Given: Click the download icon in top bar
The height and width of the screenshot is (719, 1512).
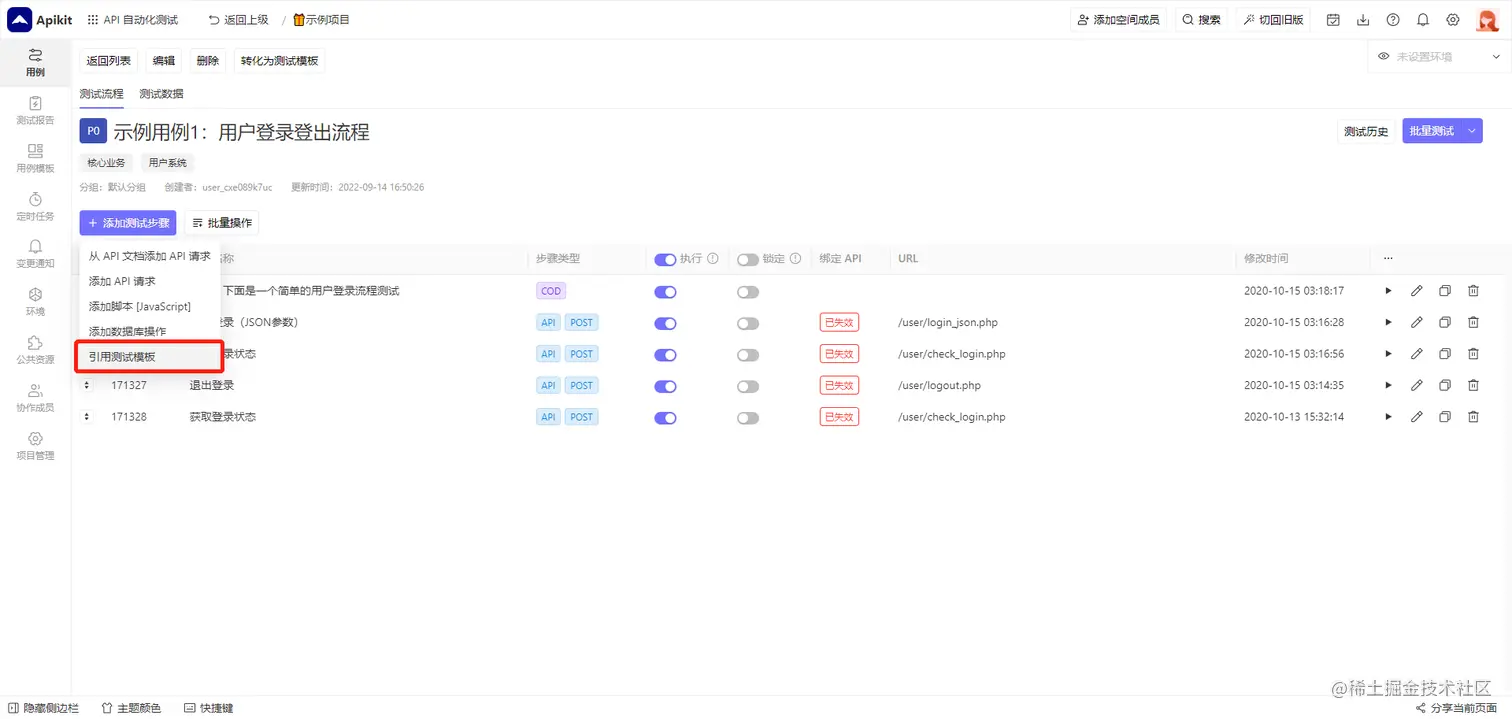Looking at the screenshot, I should click(1363, 20).
